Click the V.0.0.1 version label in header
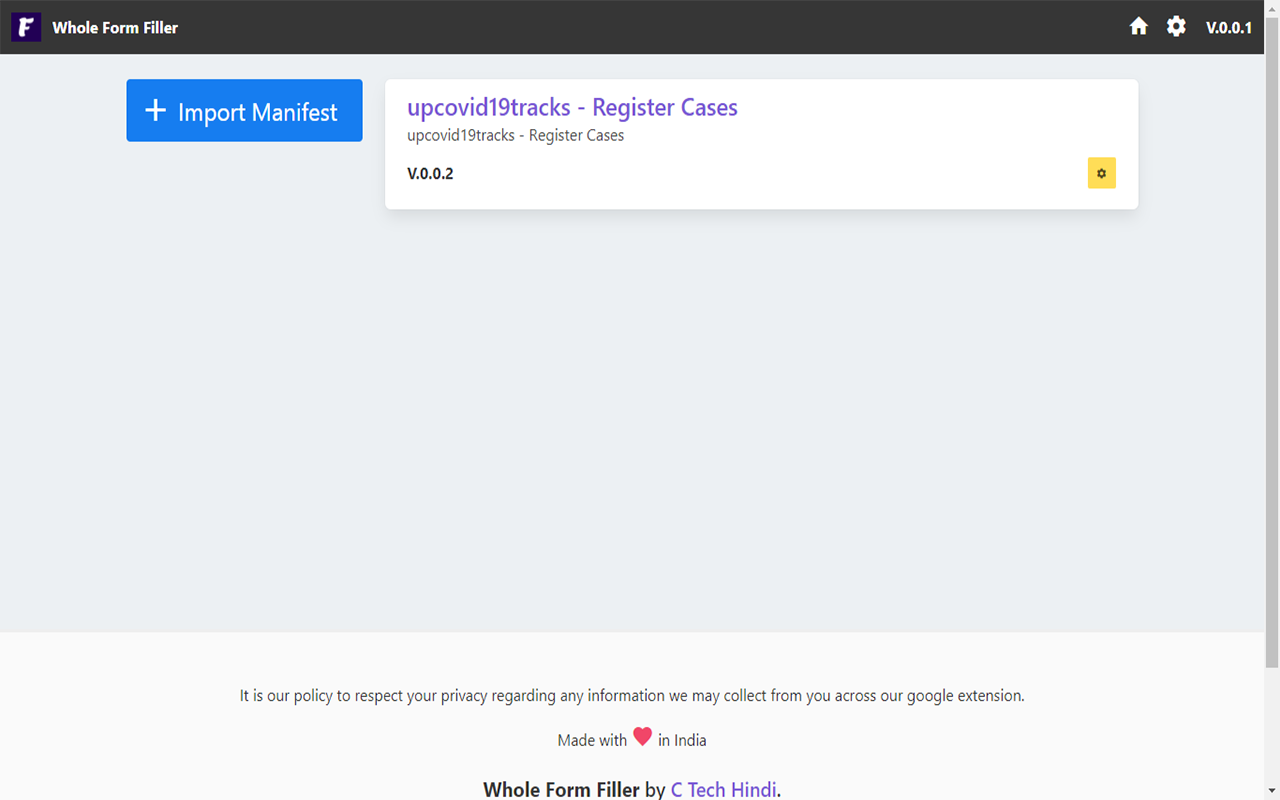 coord(1229,27)
